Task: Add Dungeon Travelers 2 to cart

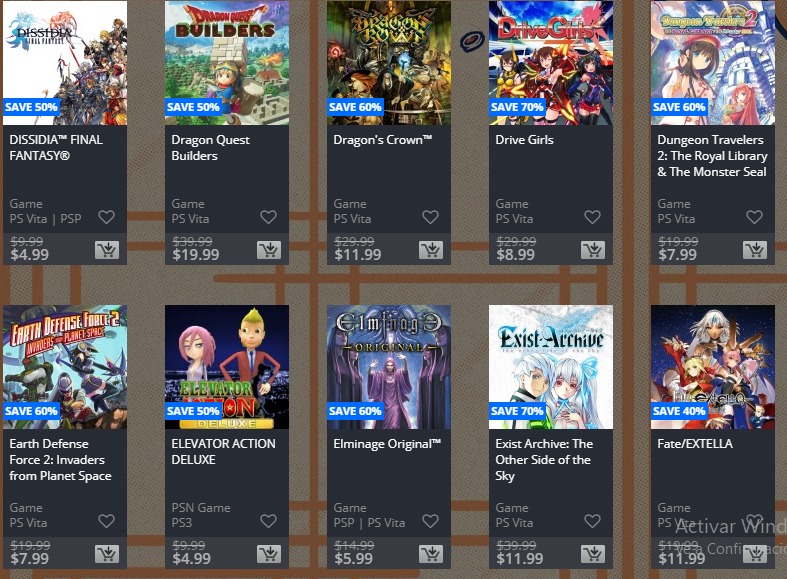Action: [755, 250]
